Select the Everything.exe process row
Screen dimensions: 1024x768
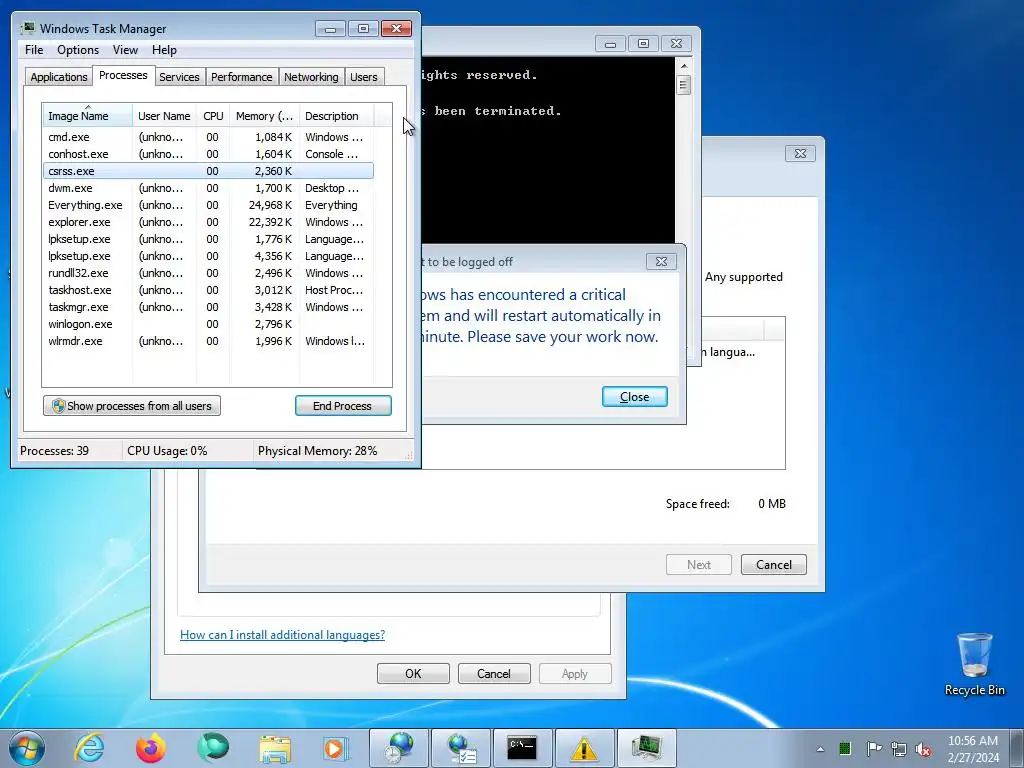click(208, 205)
